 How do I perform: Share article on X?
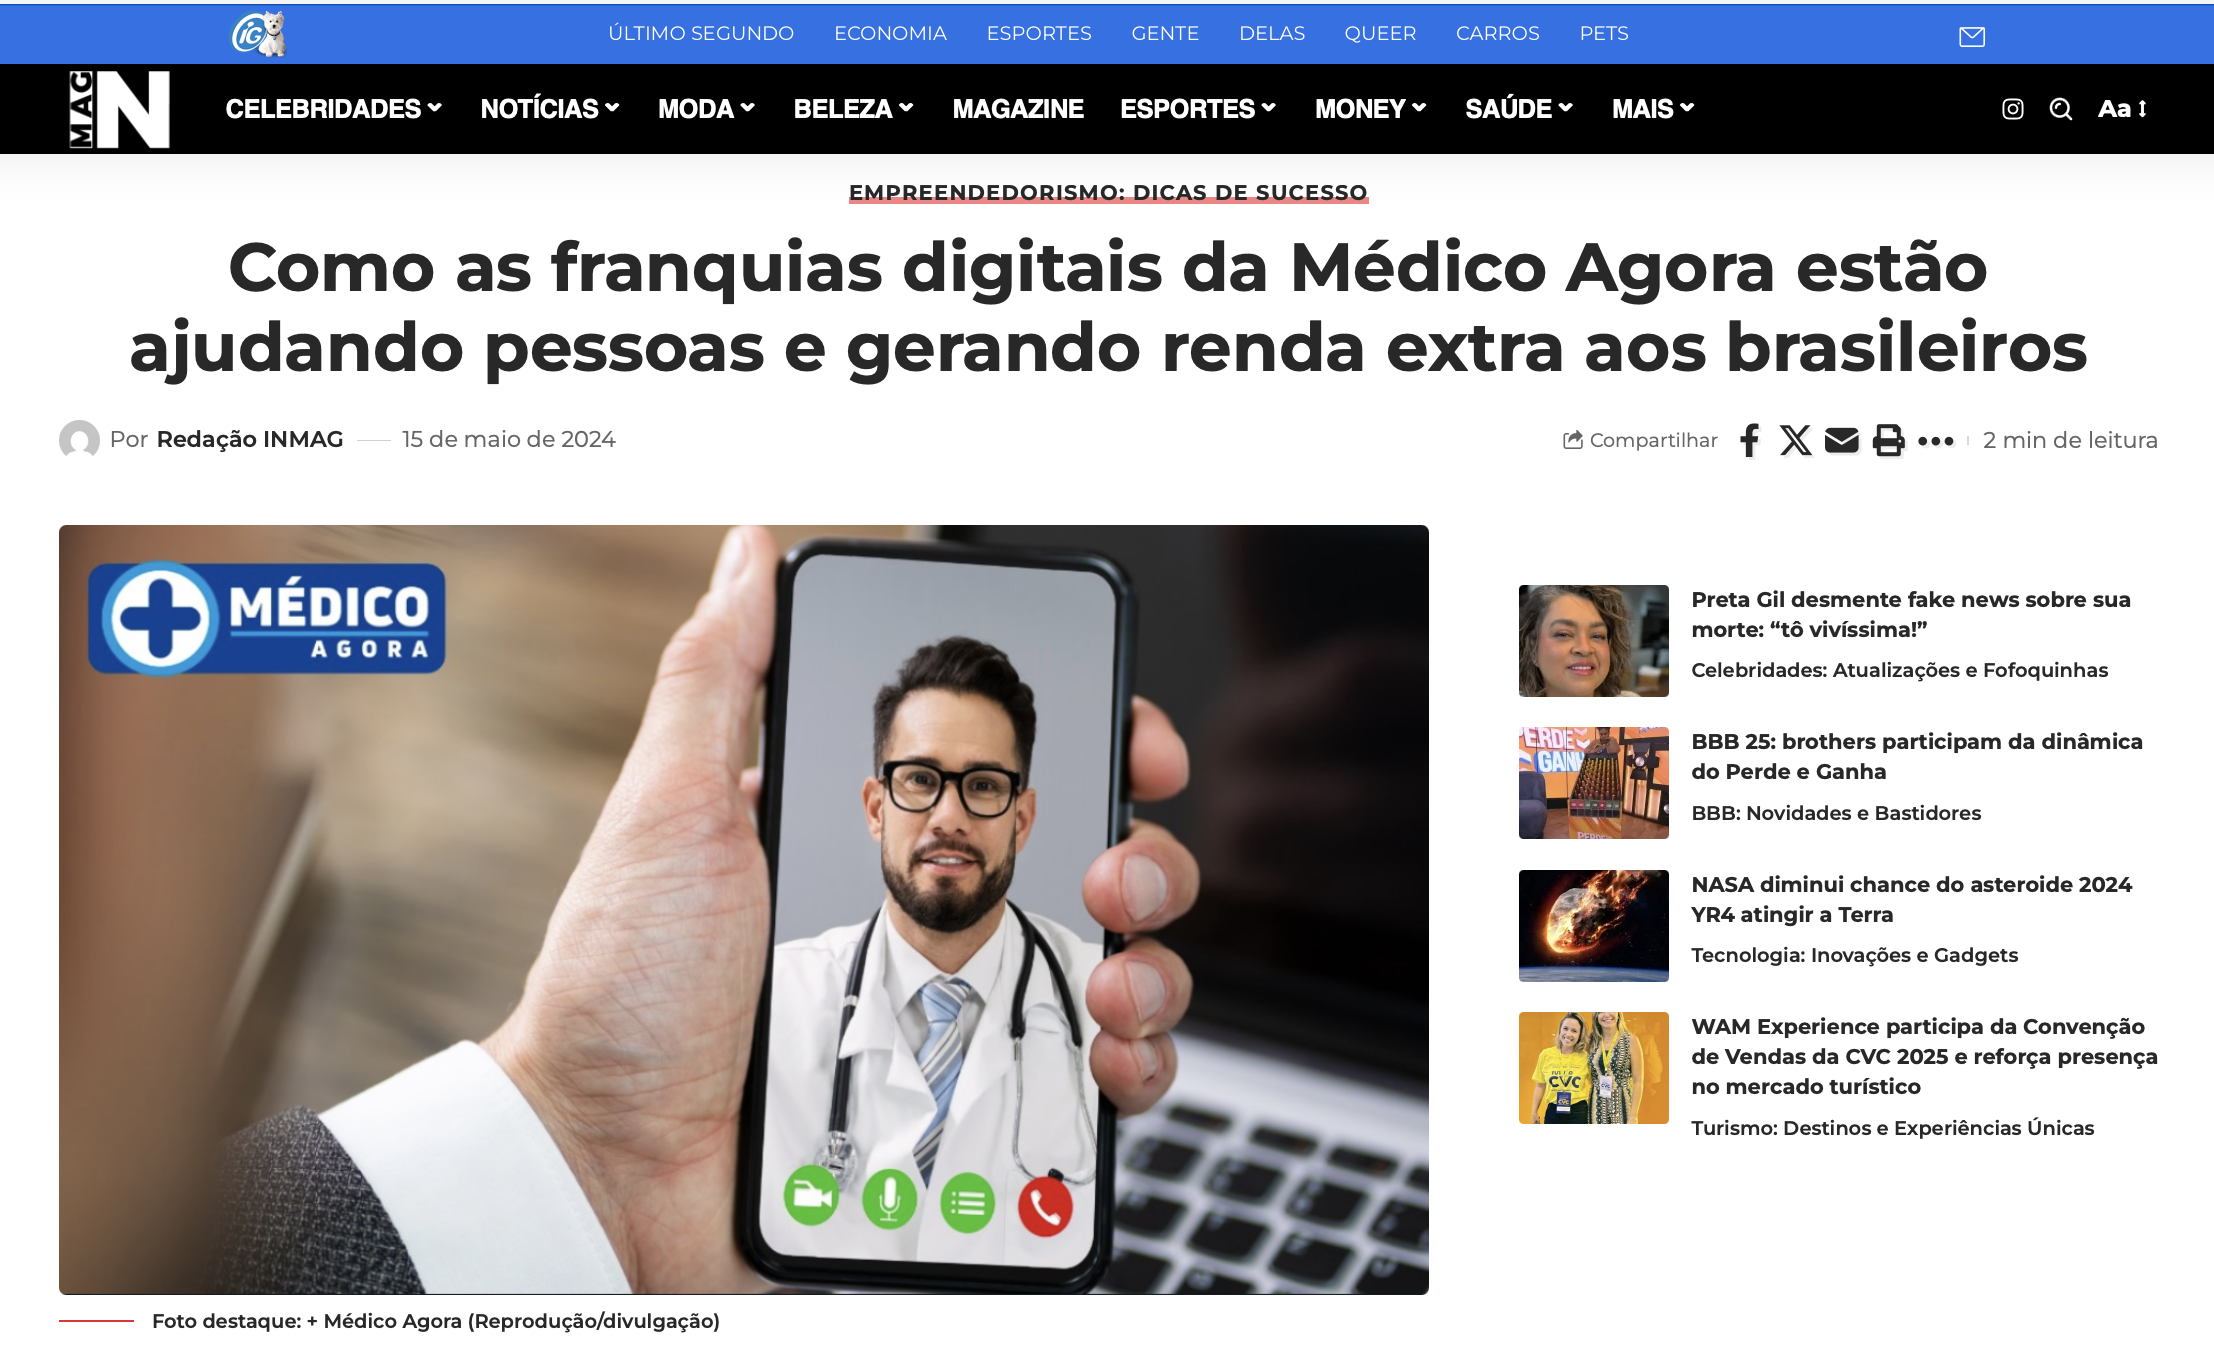coord(1795,440)
